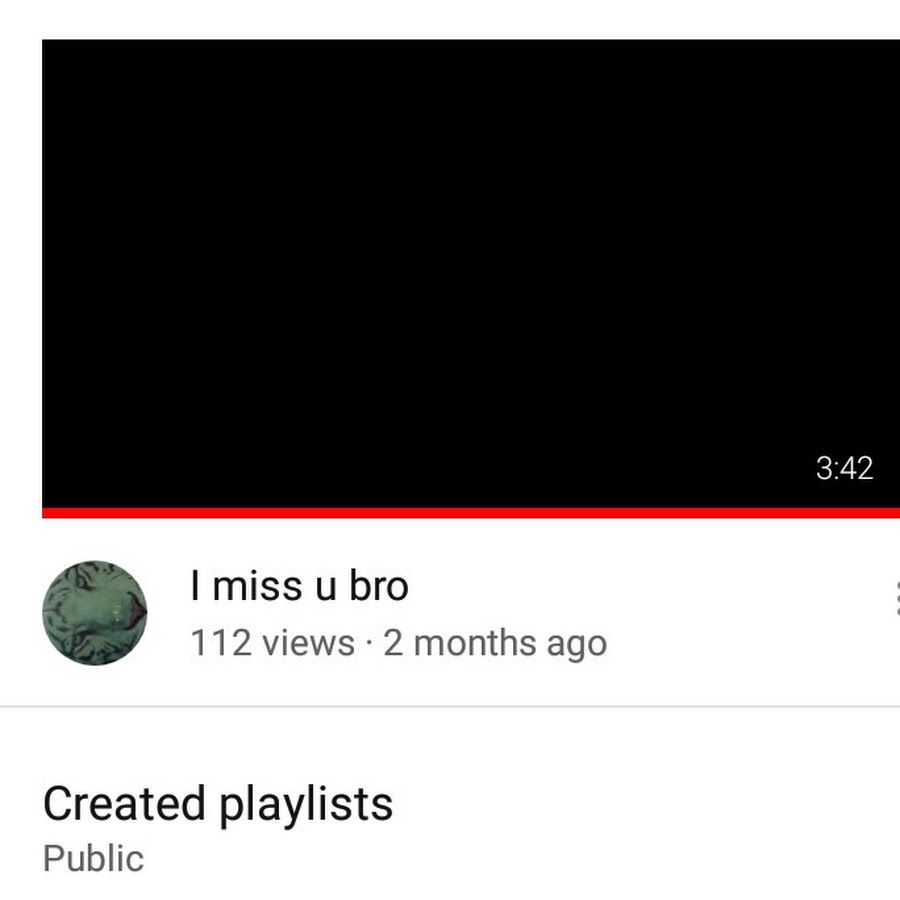
Task: Click the divider line above Created playlists
Action: pyautogui.click(x=450, y=707)
